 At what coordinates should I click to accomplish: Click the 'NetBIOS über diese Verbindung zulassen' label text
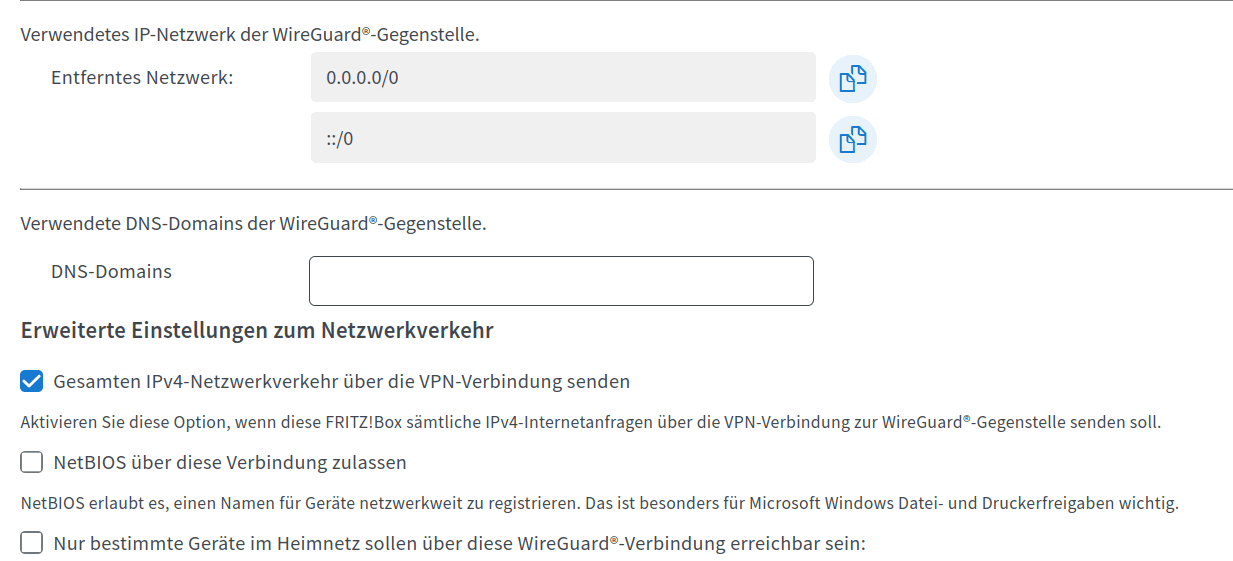click(x=230, y=462)
